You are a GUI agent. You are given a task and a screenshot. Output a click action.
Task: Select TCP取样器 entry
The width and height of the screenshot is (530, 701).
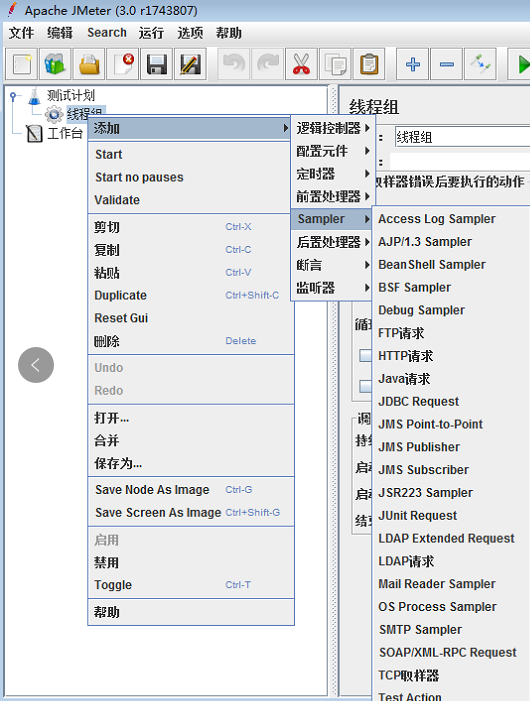click(x=451, y=675)
